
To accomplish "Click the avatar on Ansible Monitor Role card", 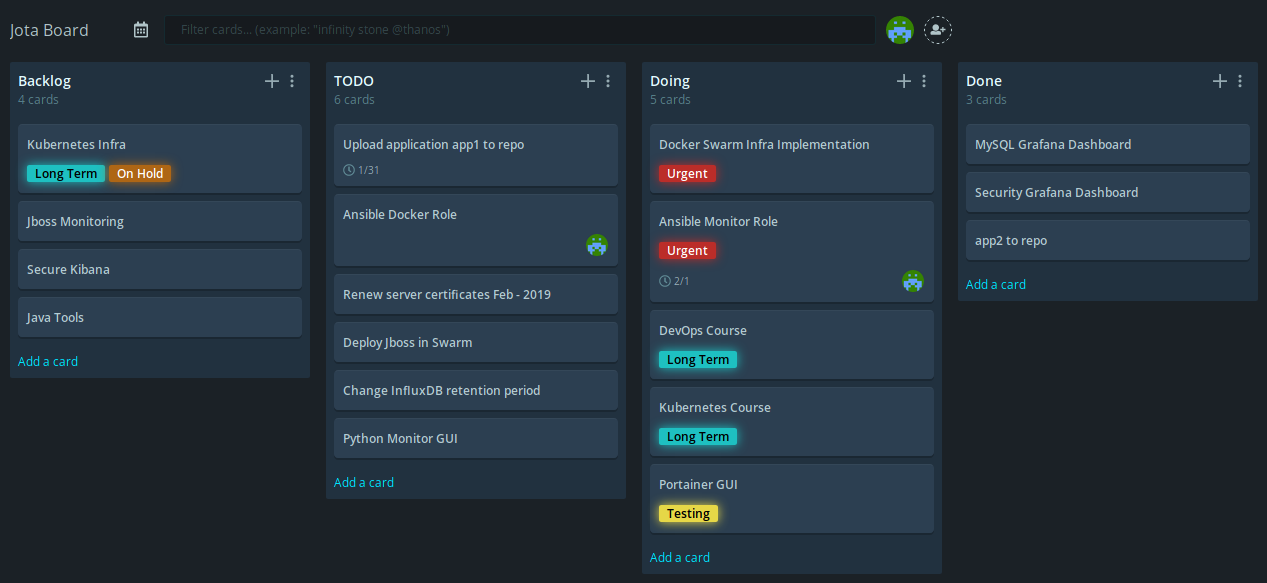I will [x=913, y=281].
